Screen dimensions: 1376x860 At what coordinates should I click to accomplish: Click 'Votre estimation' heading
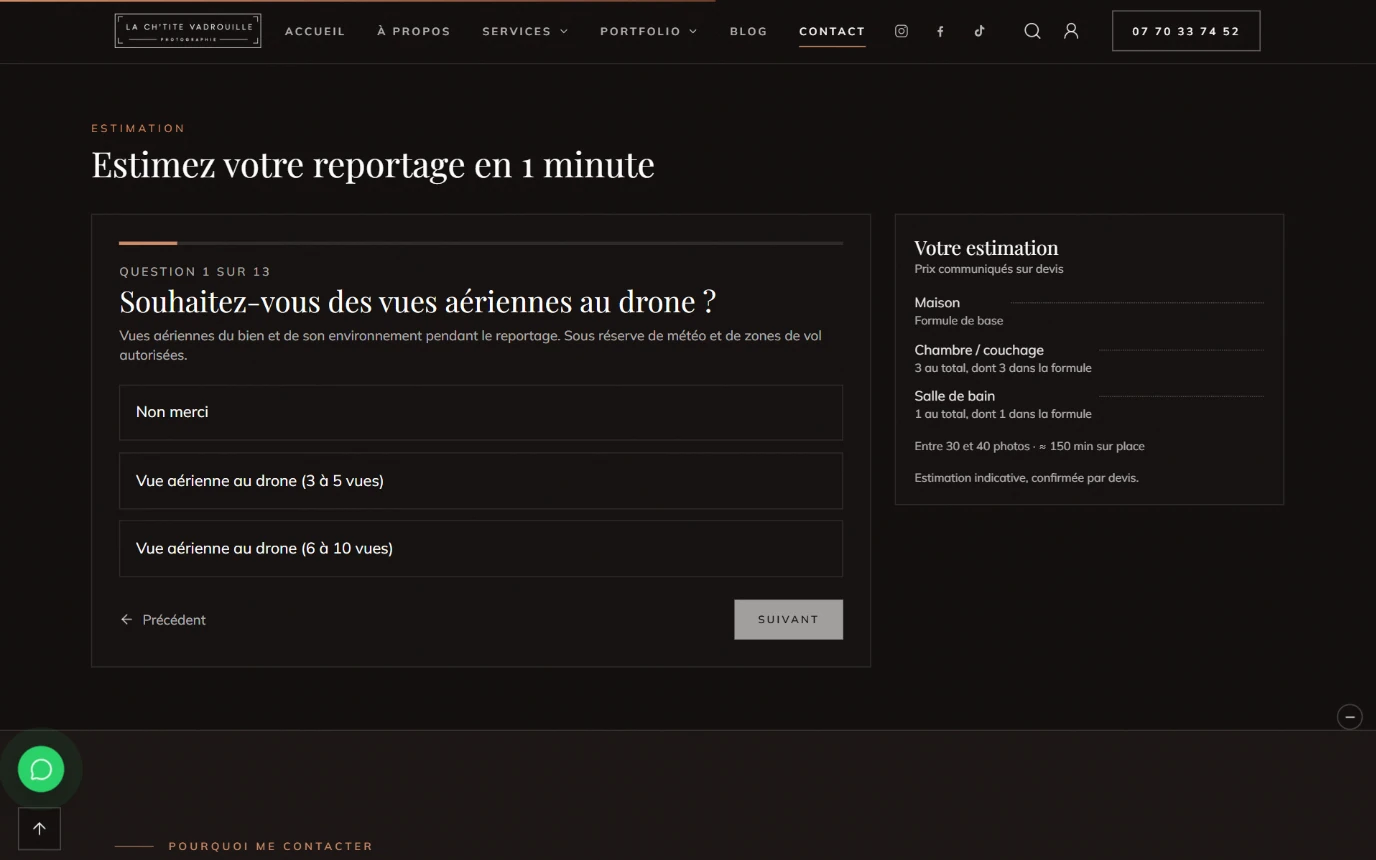986,248
